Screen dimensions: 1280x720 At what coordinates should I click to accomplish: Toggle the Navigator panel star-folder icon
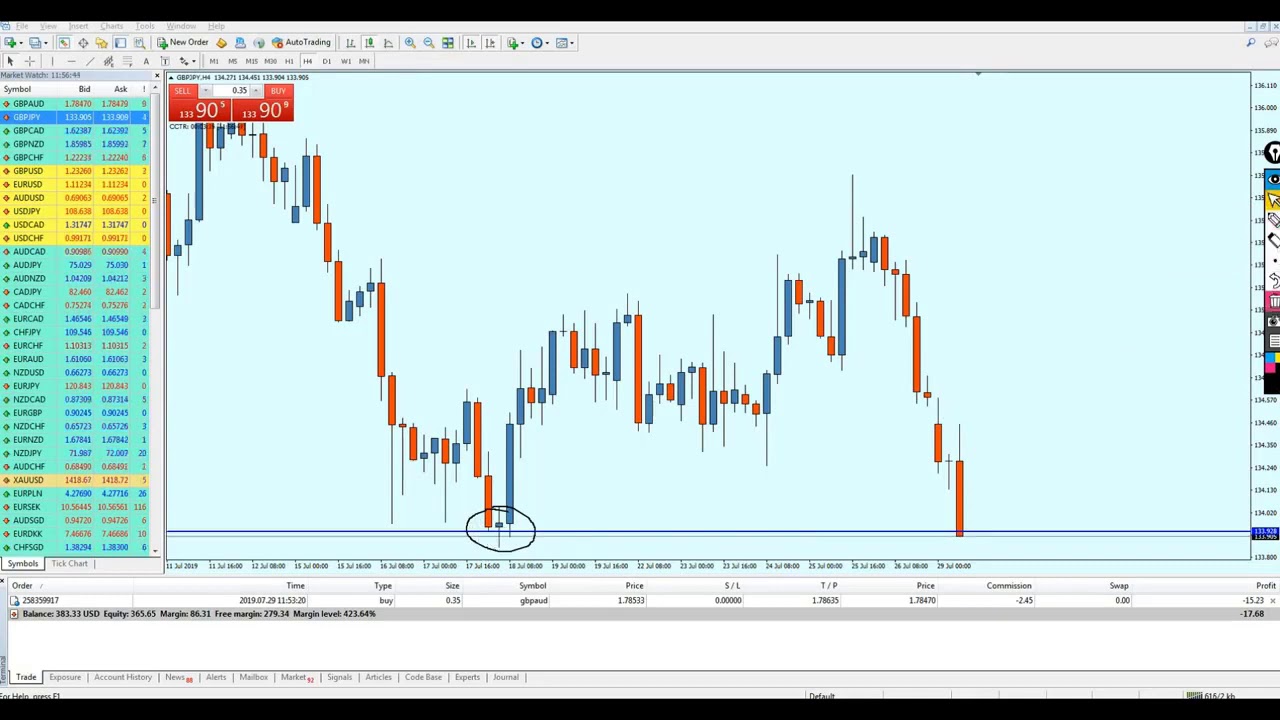tap(101, 43)
